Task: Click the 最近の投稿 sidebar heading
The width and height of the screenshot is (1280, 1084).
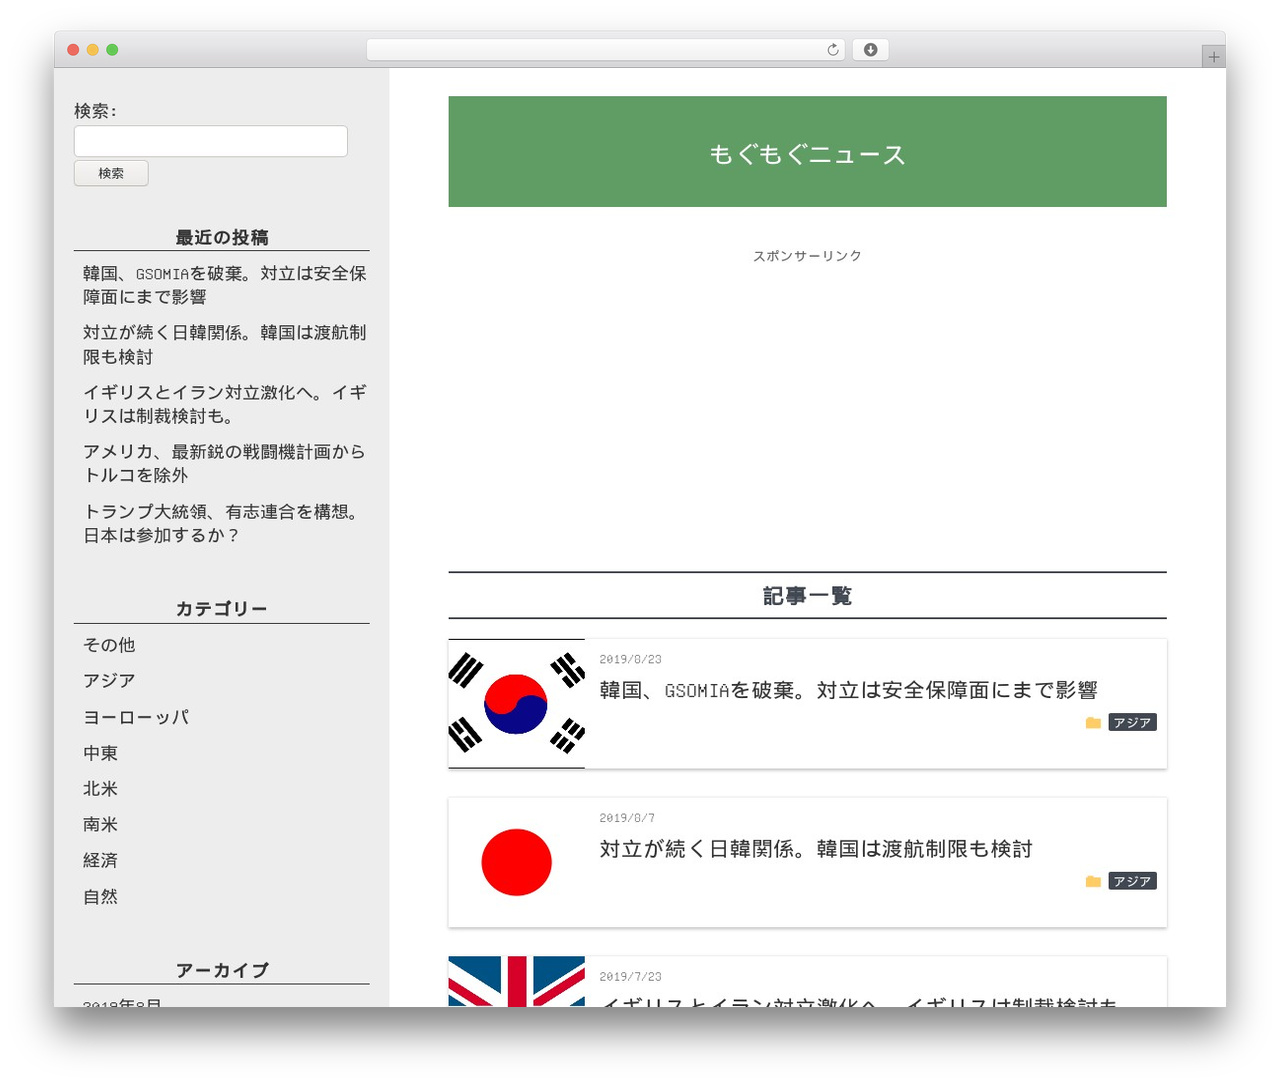Action: [x=222, y=237]
